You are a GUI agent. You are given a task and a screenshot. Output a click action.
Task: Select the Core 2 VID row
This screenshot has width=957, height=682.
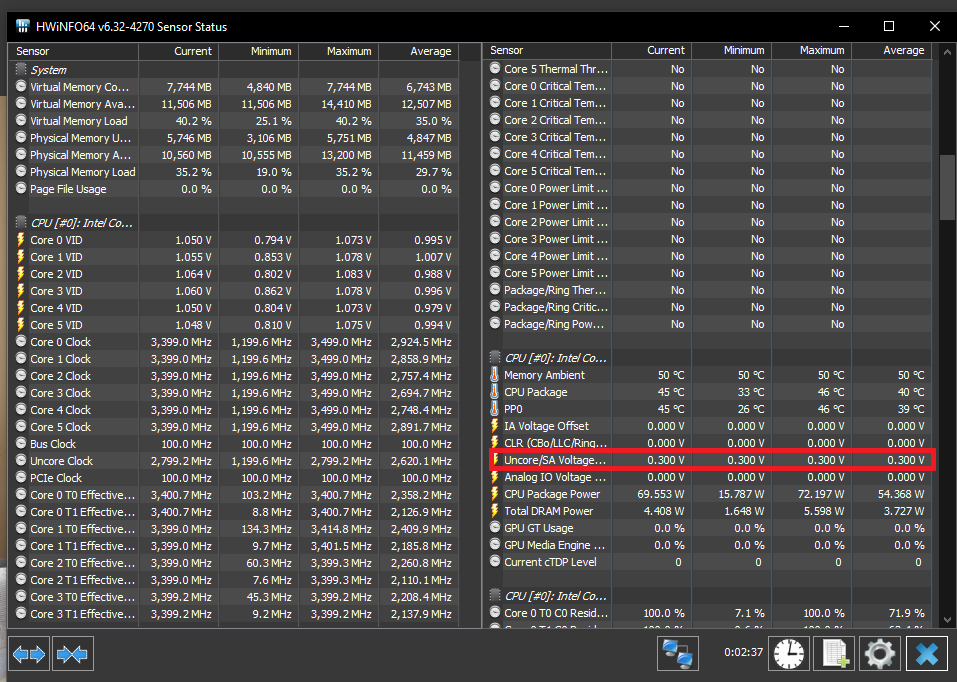coord(233,274)
